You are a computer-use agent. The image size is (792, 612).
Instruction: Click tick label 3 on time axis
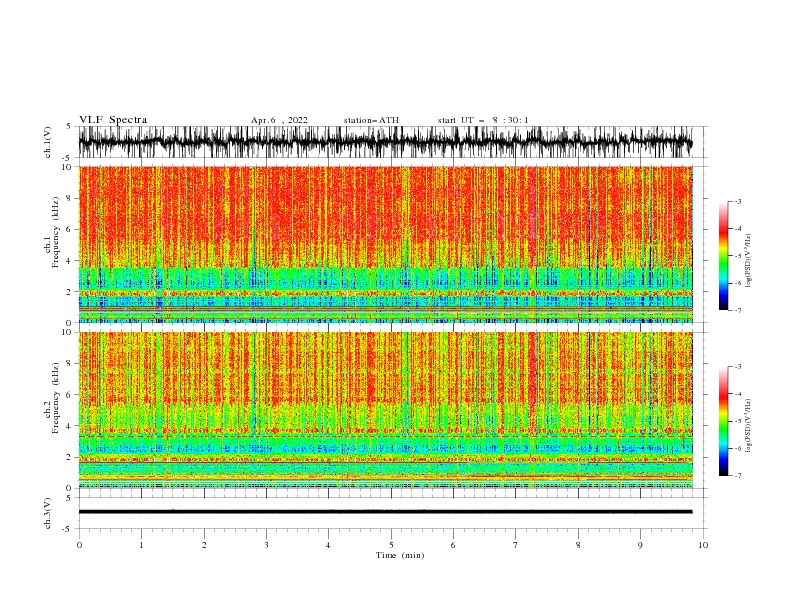pyautogui.click(x=266, y=545)
